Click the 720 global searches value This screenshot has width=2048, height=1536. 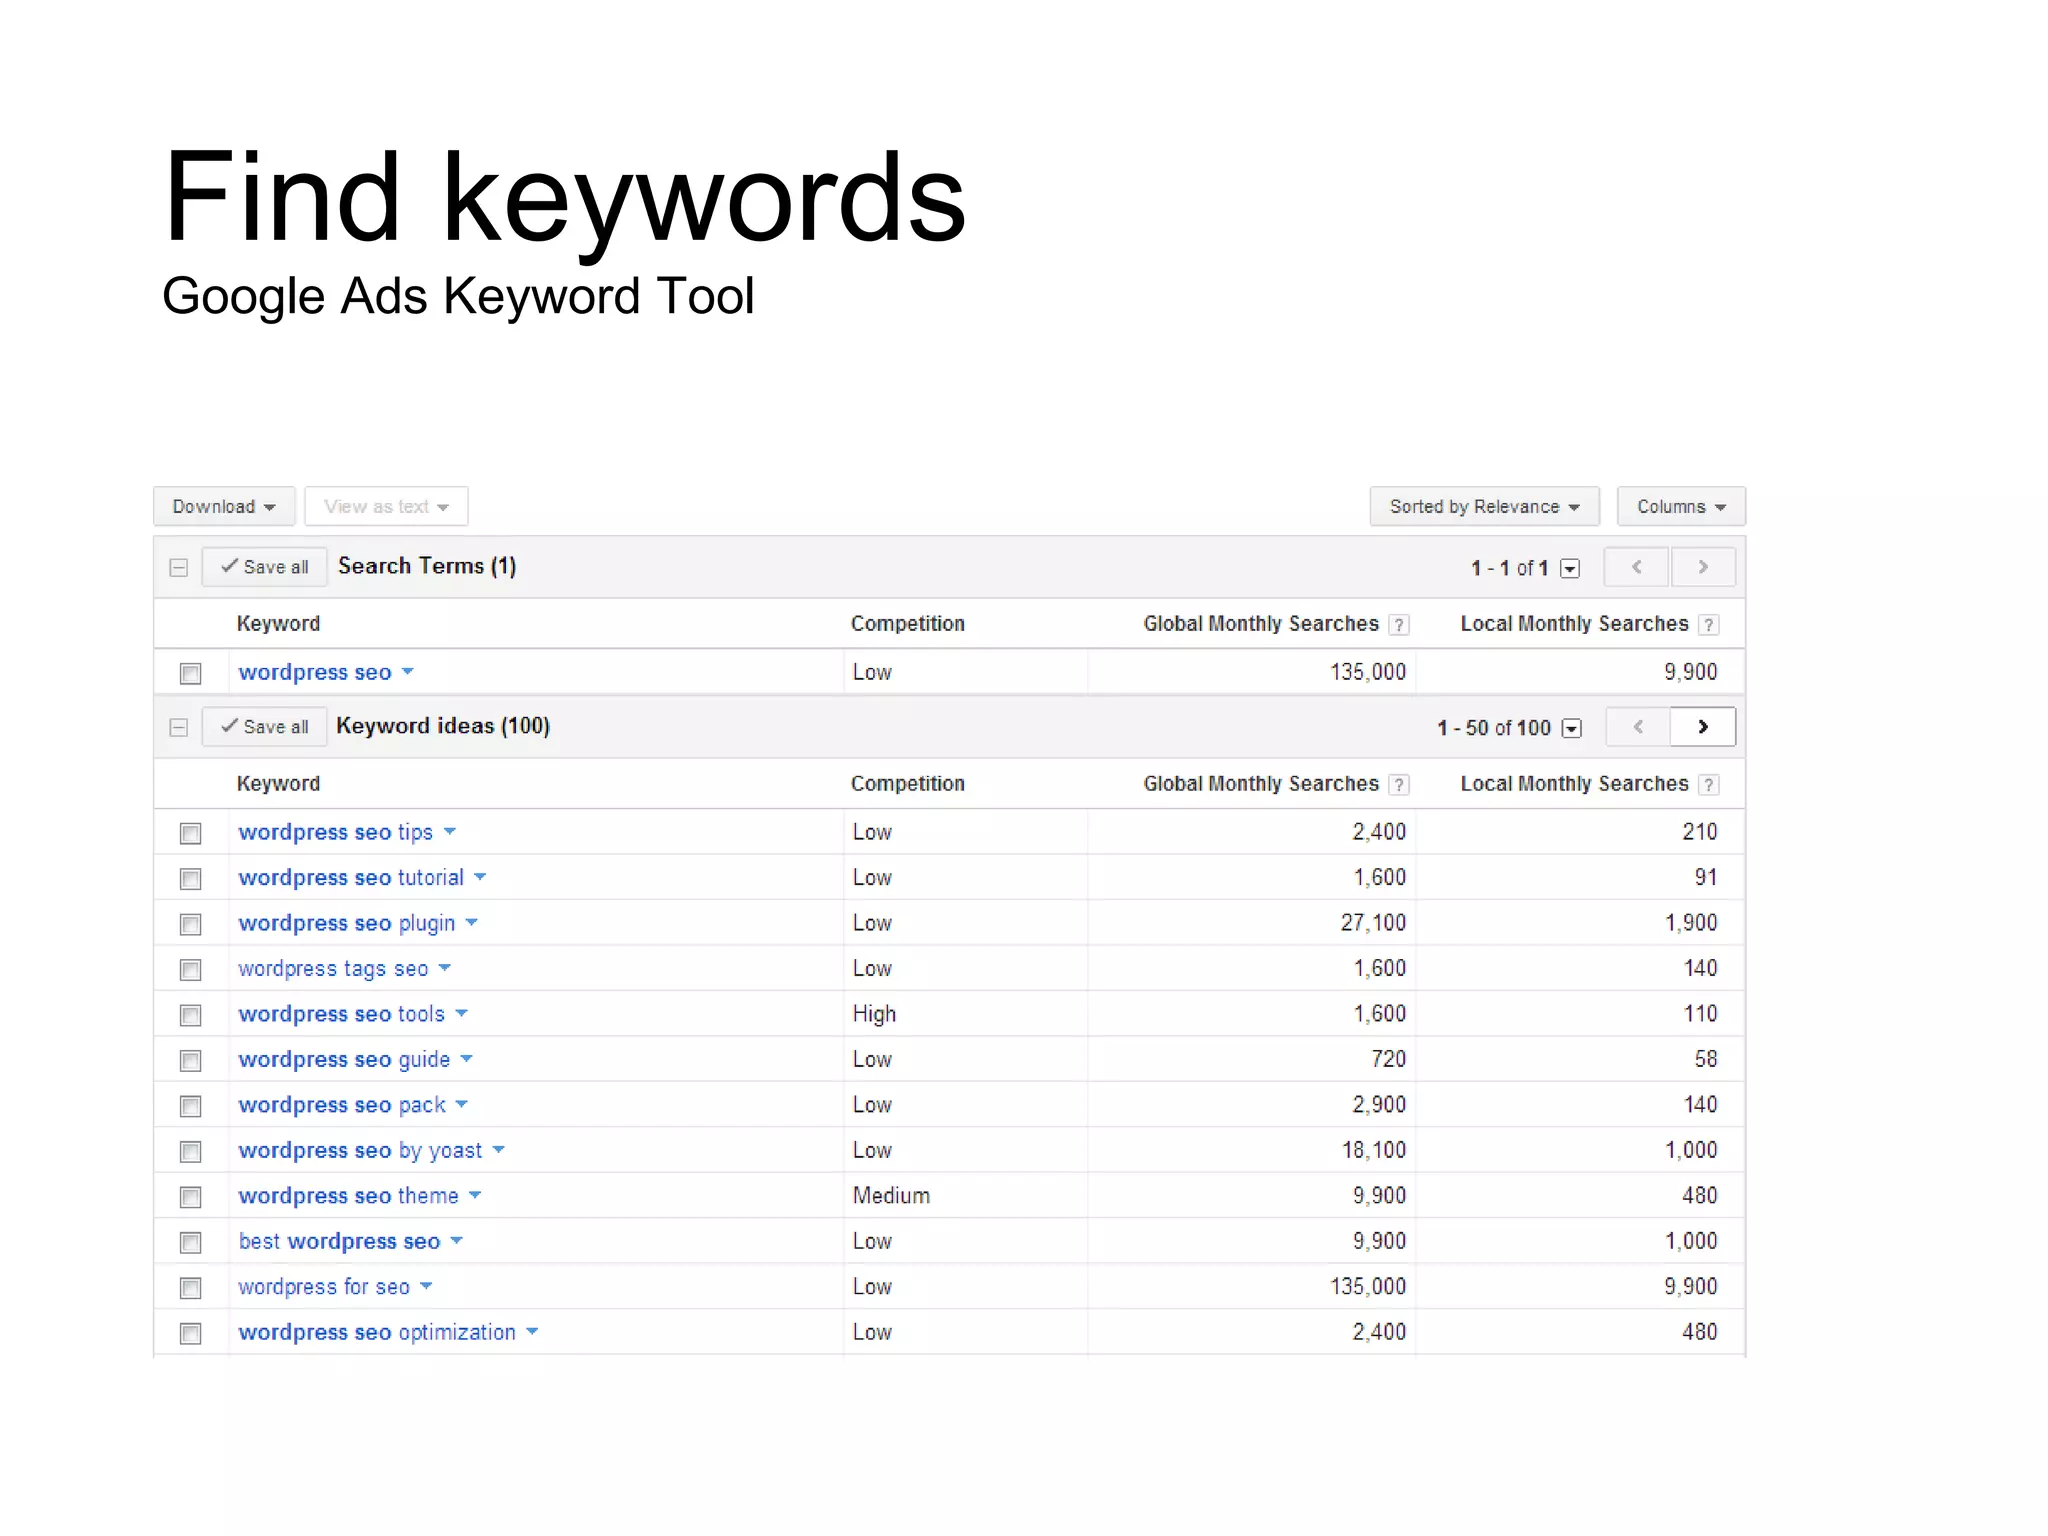click(1388, 1059)
